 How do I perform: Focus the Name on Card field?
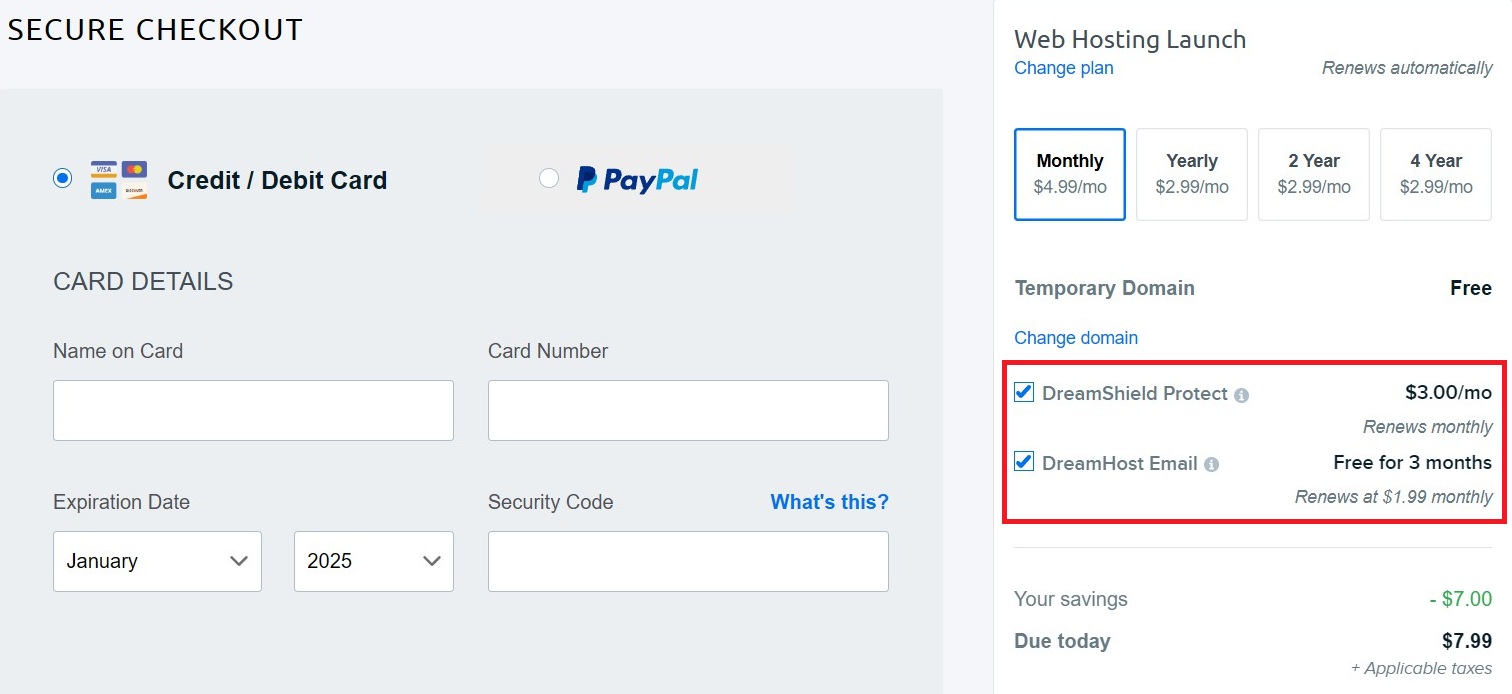253,410
